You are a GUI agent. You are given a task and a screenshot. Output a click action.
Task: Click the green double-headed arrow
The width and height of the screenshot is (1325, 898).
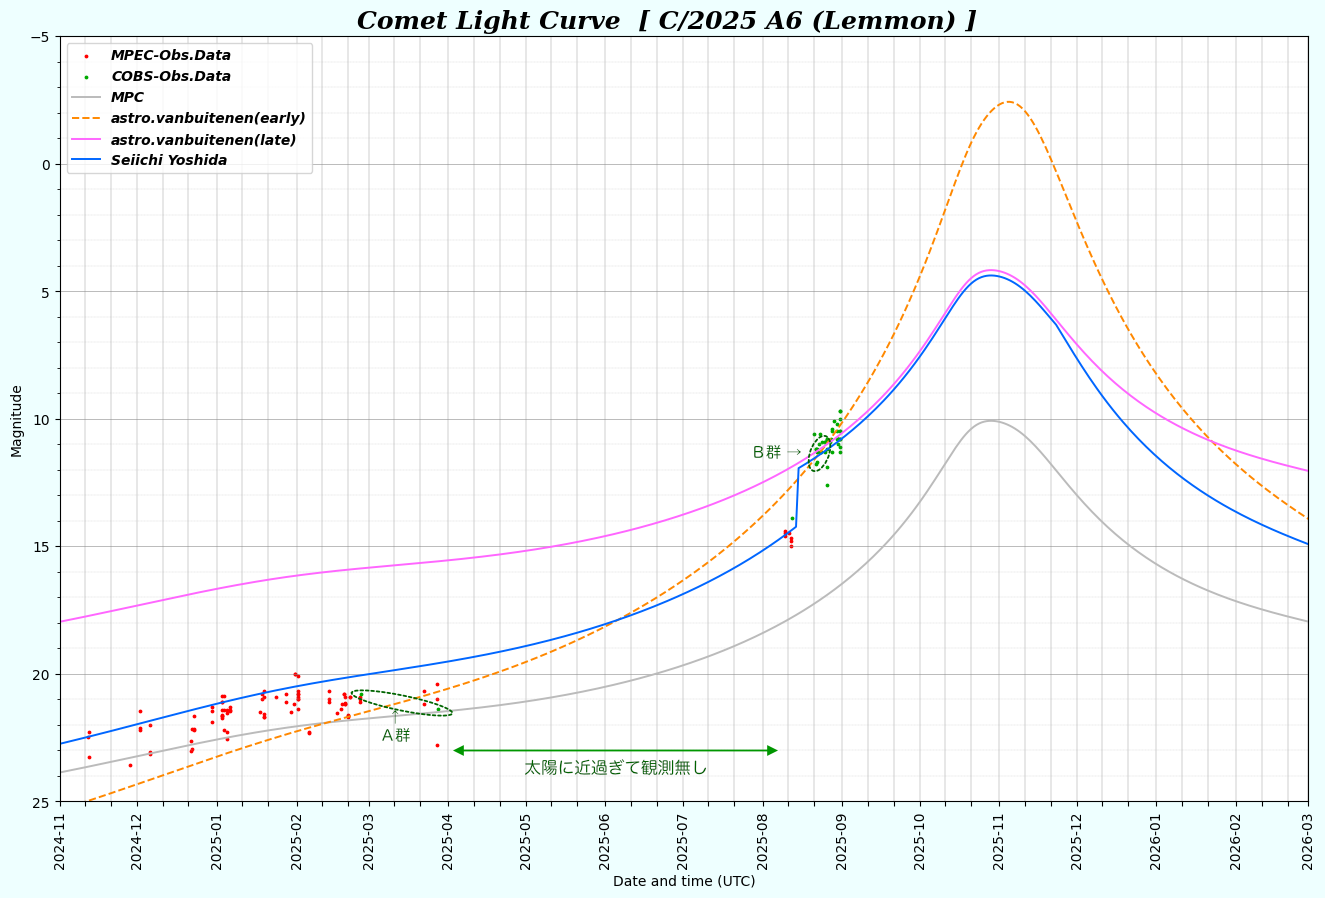pos(615,750)
